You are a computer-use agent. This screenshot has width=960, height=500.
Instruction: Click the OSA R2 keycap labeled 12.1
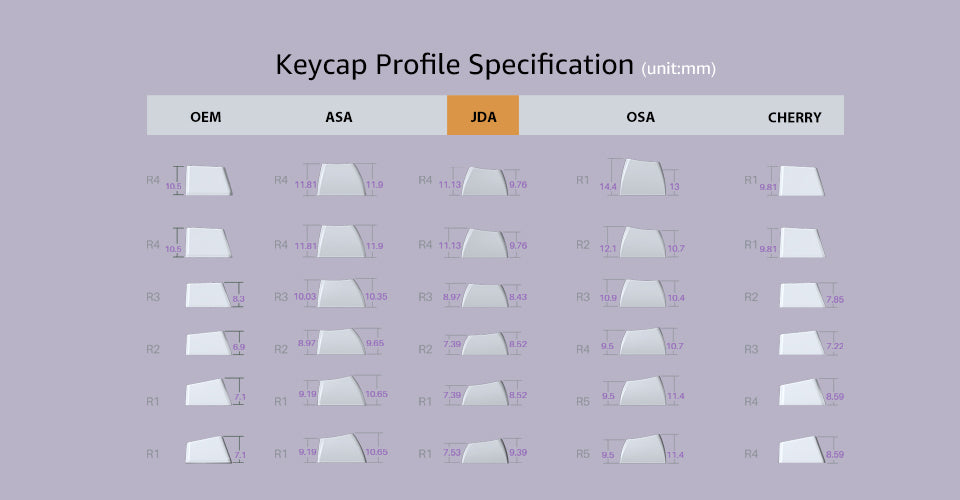[x=643, y=242]
